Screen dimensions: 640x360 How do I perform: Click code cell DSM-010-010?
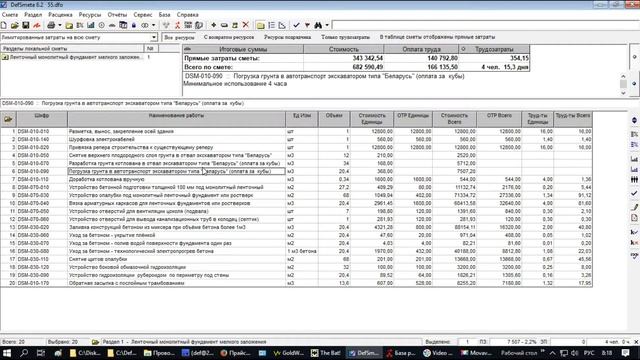tap(42, 131)
